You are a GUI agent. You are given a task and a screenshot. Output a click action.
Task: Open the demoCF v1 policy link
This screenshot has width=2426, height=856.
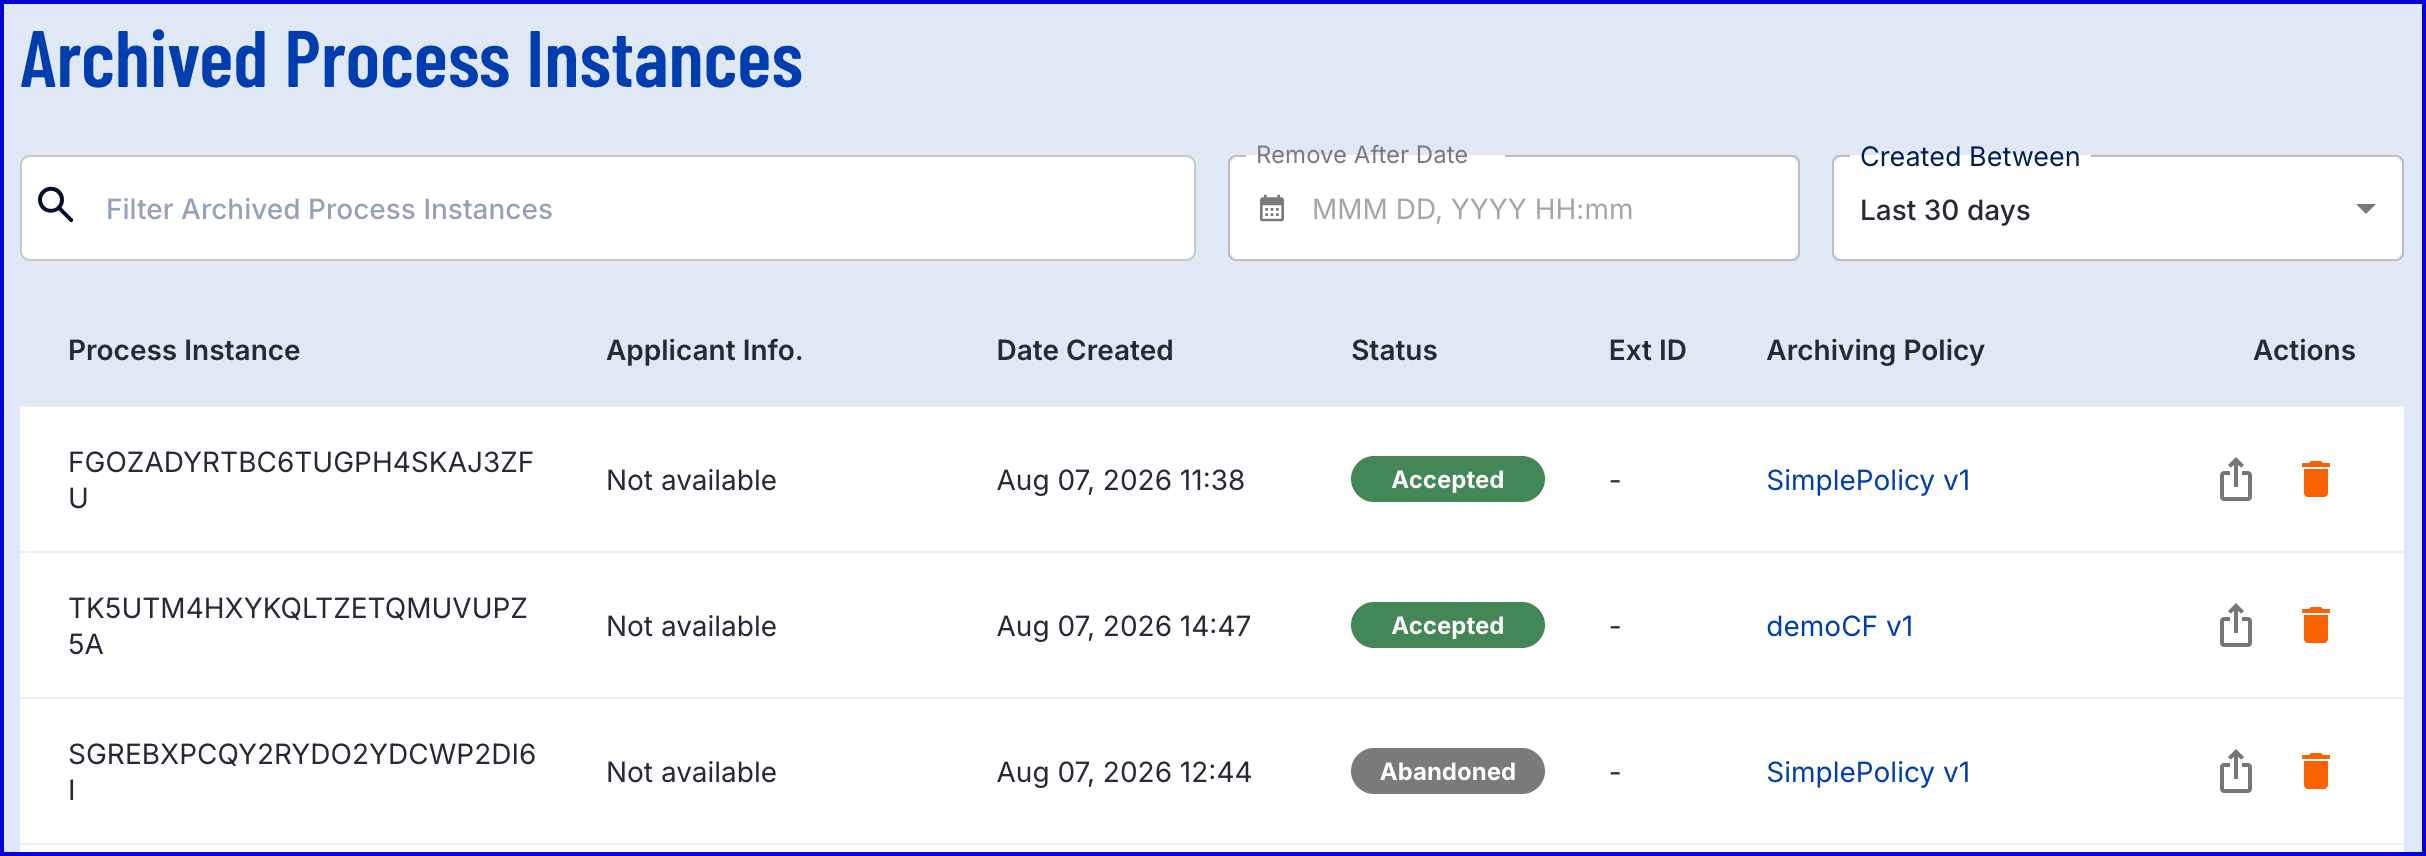(1840, 626)
